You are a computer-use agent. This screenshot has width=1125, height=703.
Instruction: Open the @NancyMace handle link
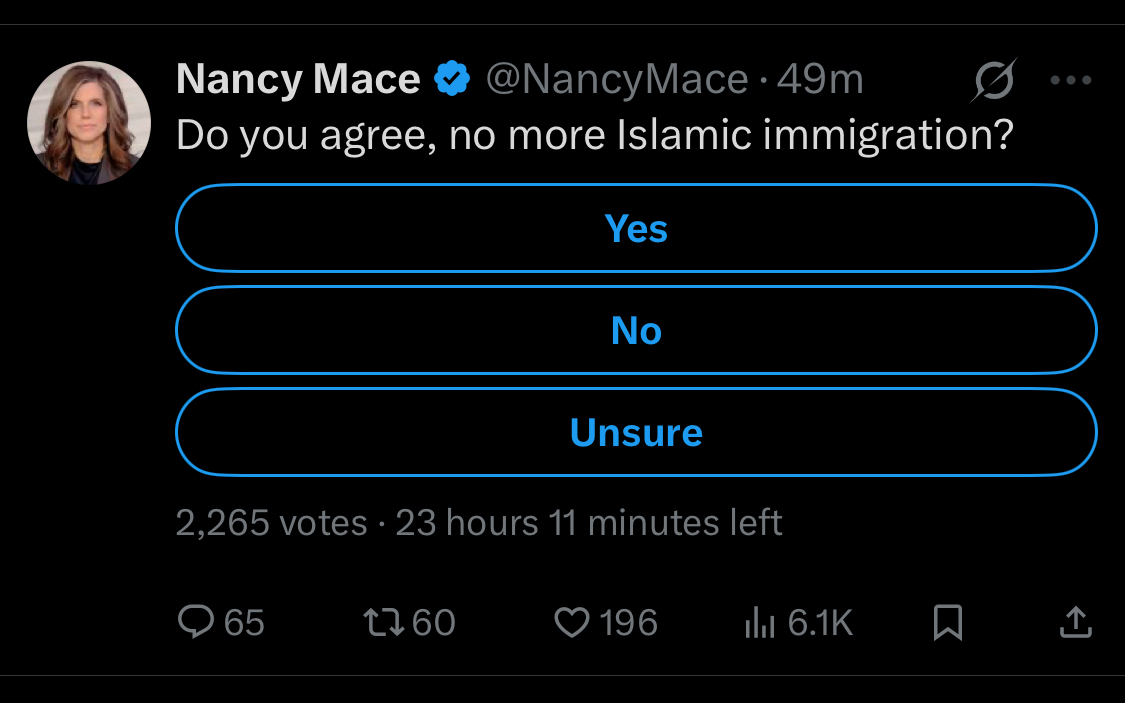point(616,80)
